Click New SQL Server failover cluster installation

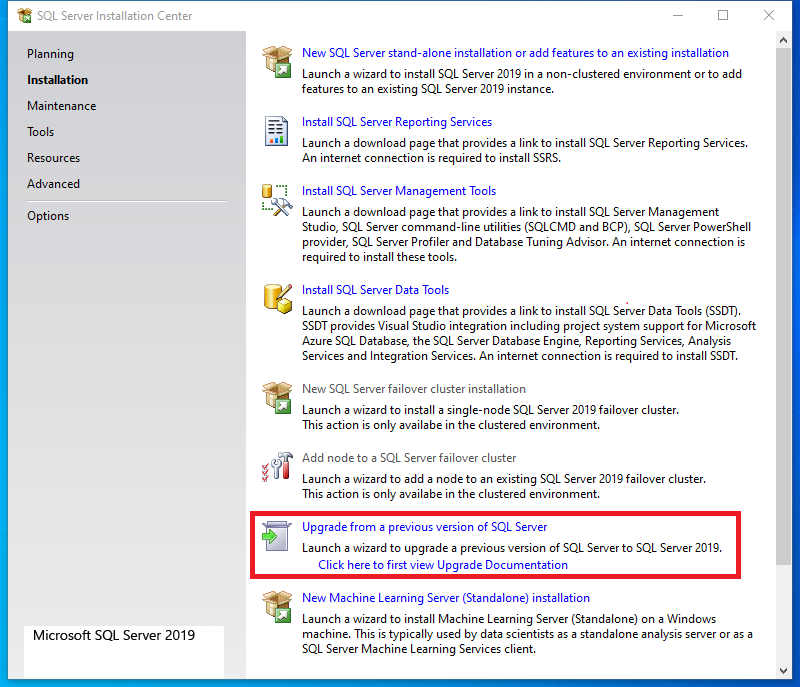413,389
